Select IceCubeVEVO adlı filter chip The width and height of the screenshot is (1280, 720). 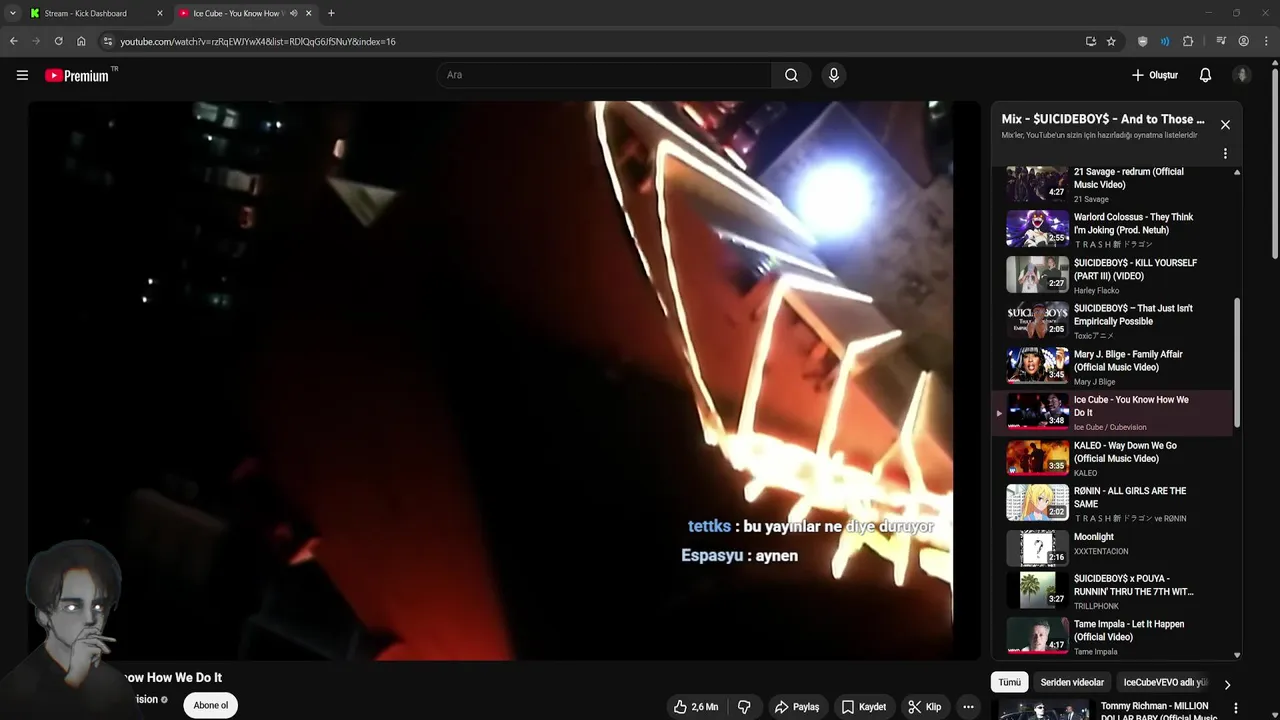click(1164, 682)
